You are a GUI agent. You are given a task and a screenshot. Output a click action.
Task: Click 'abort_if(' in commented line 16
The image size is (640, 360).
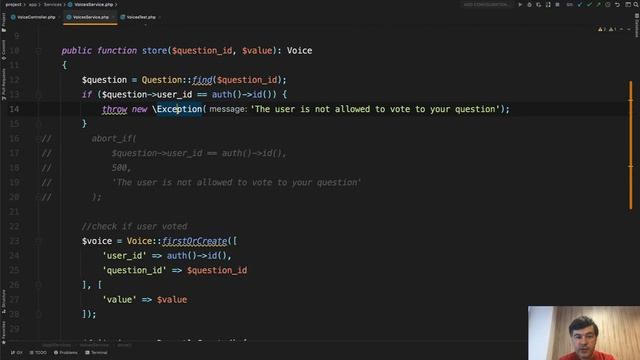114,139
